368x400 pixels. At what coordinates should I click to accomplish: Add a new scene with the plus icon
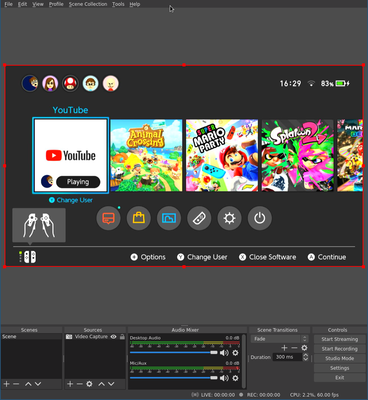[x=7, y=384]
